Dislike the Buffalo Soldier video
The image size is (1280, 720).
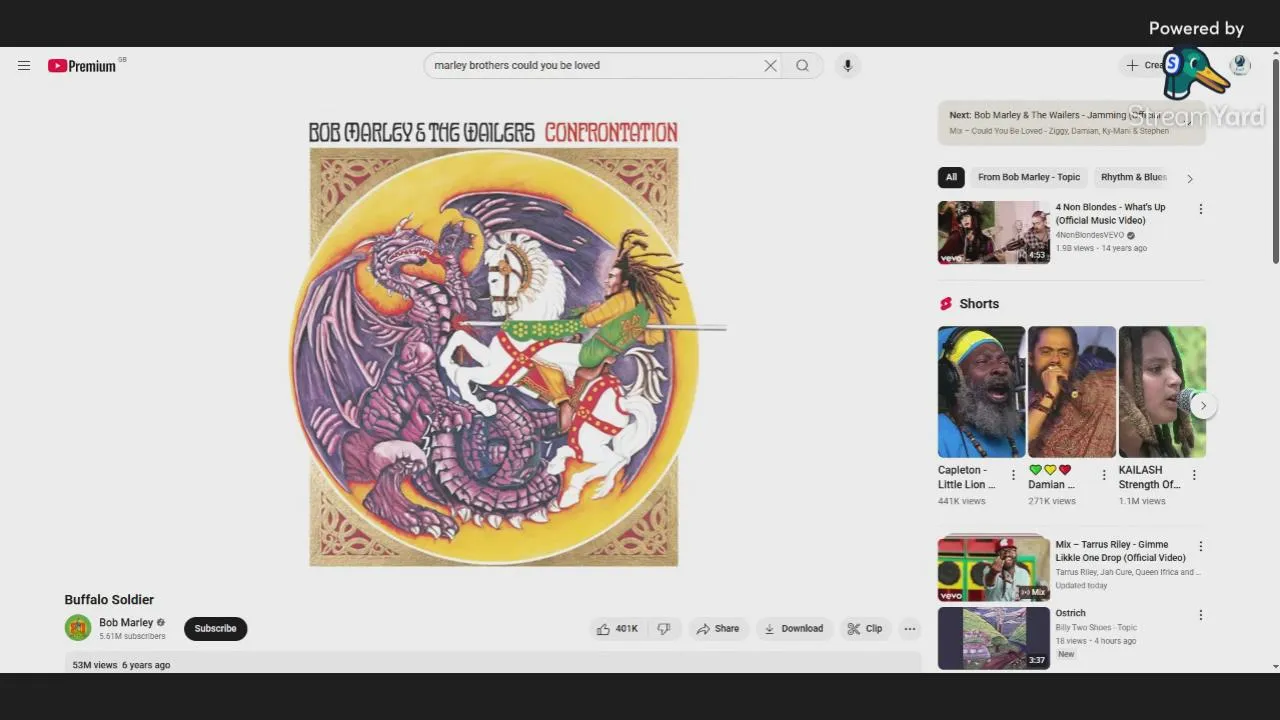663,629
